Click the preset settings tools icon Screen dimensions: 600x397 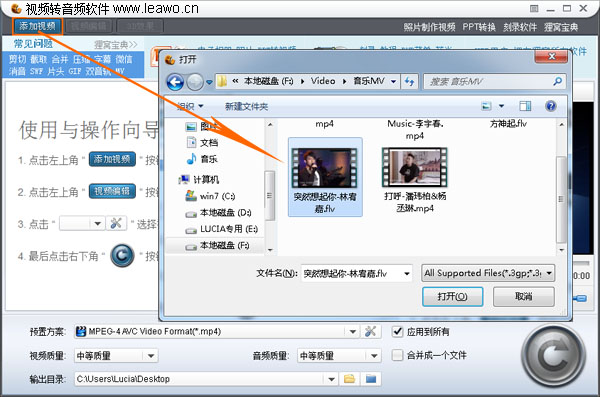pyautogui.click(x=370, y=332)
